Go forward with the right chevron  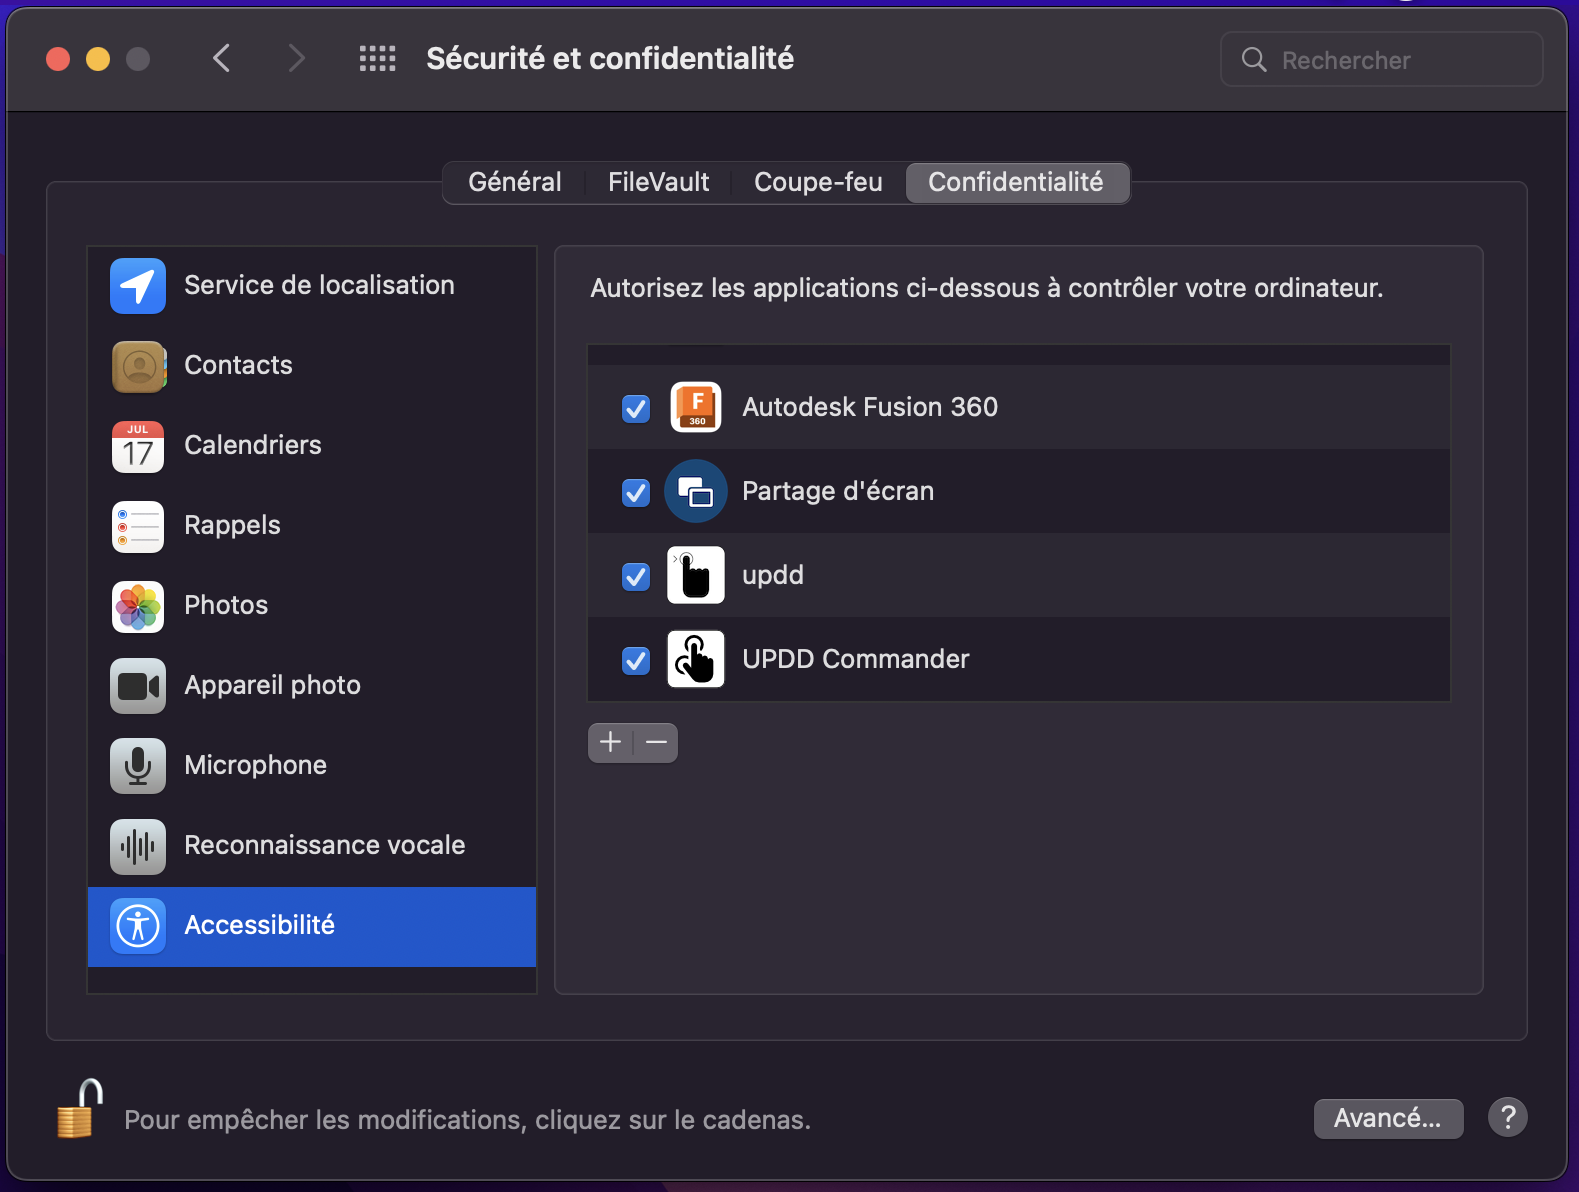296,59
